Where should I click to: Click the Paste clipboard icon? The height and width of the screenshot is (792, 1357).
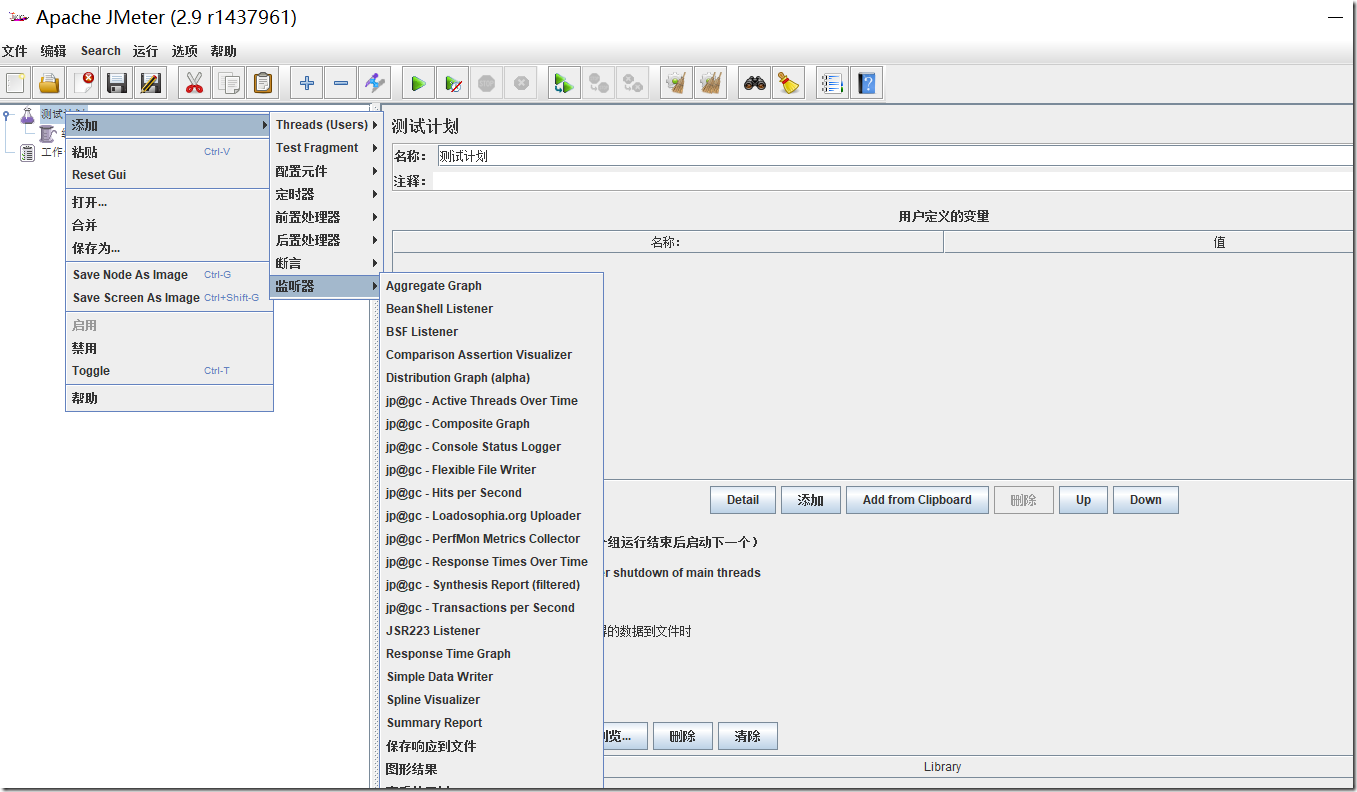pos(263,83)
